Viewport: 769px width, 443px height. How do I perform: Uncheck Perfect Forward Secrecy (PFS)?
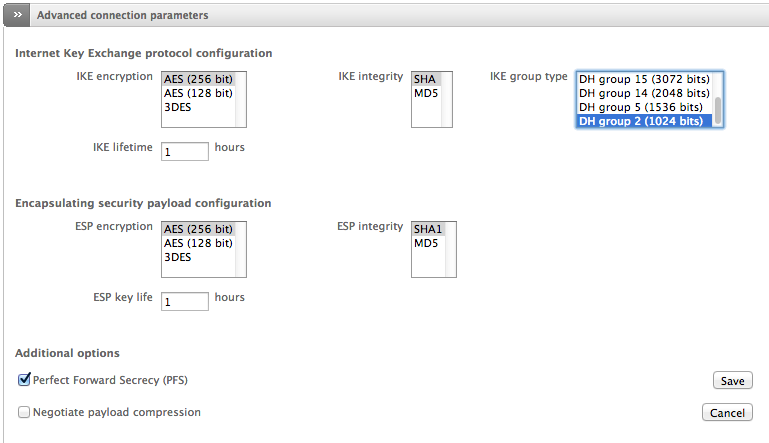(x=24, y=380)
